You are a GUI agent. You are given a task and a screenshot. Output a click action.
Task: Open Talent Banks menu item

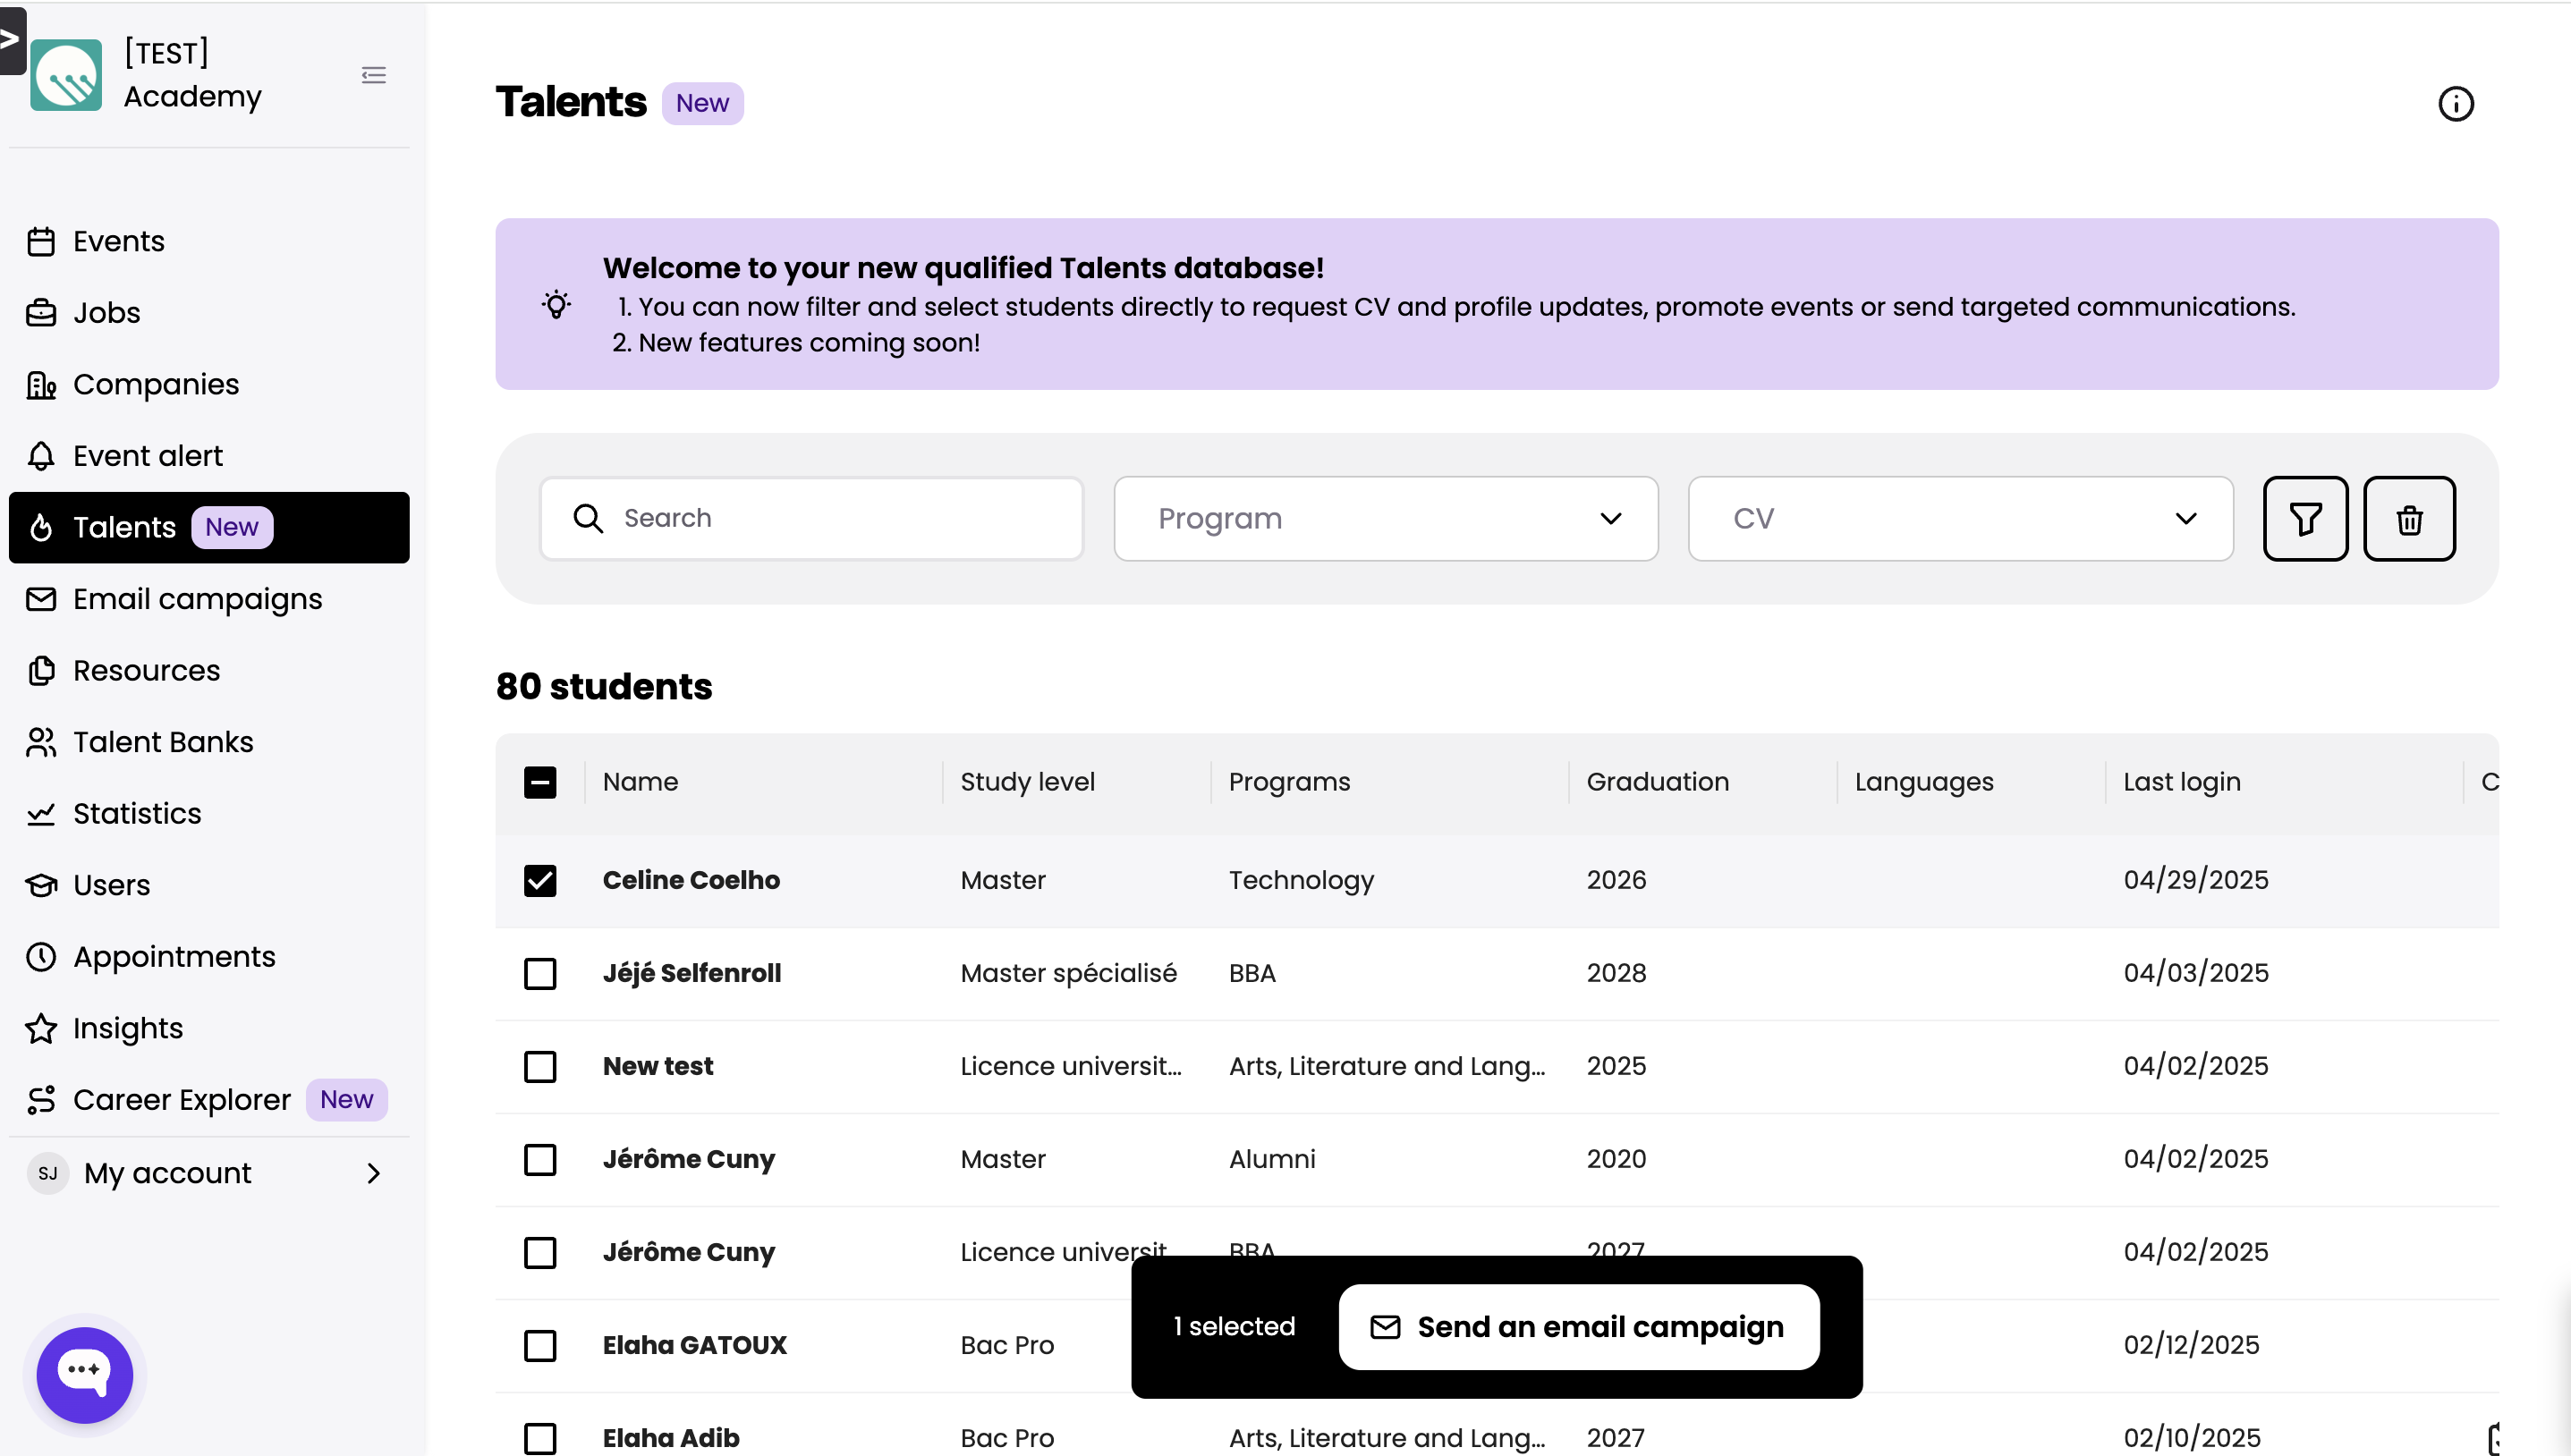[163, 742]
